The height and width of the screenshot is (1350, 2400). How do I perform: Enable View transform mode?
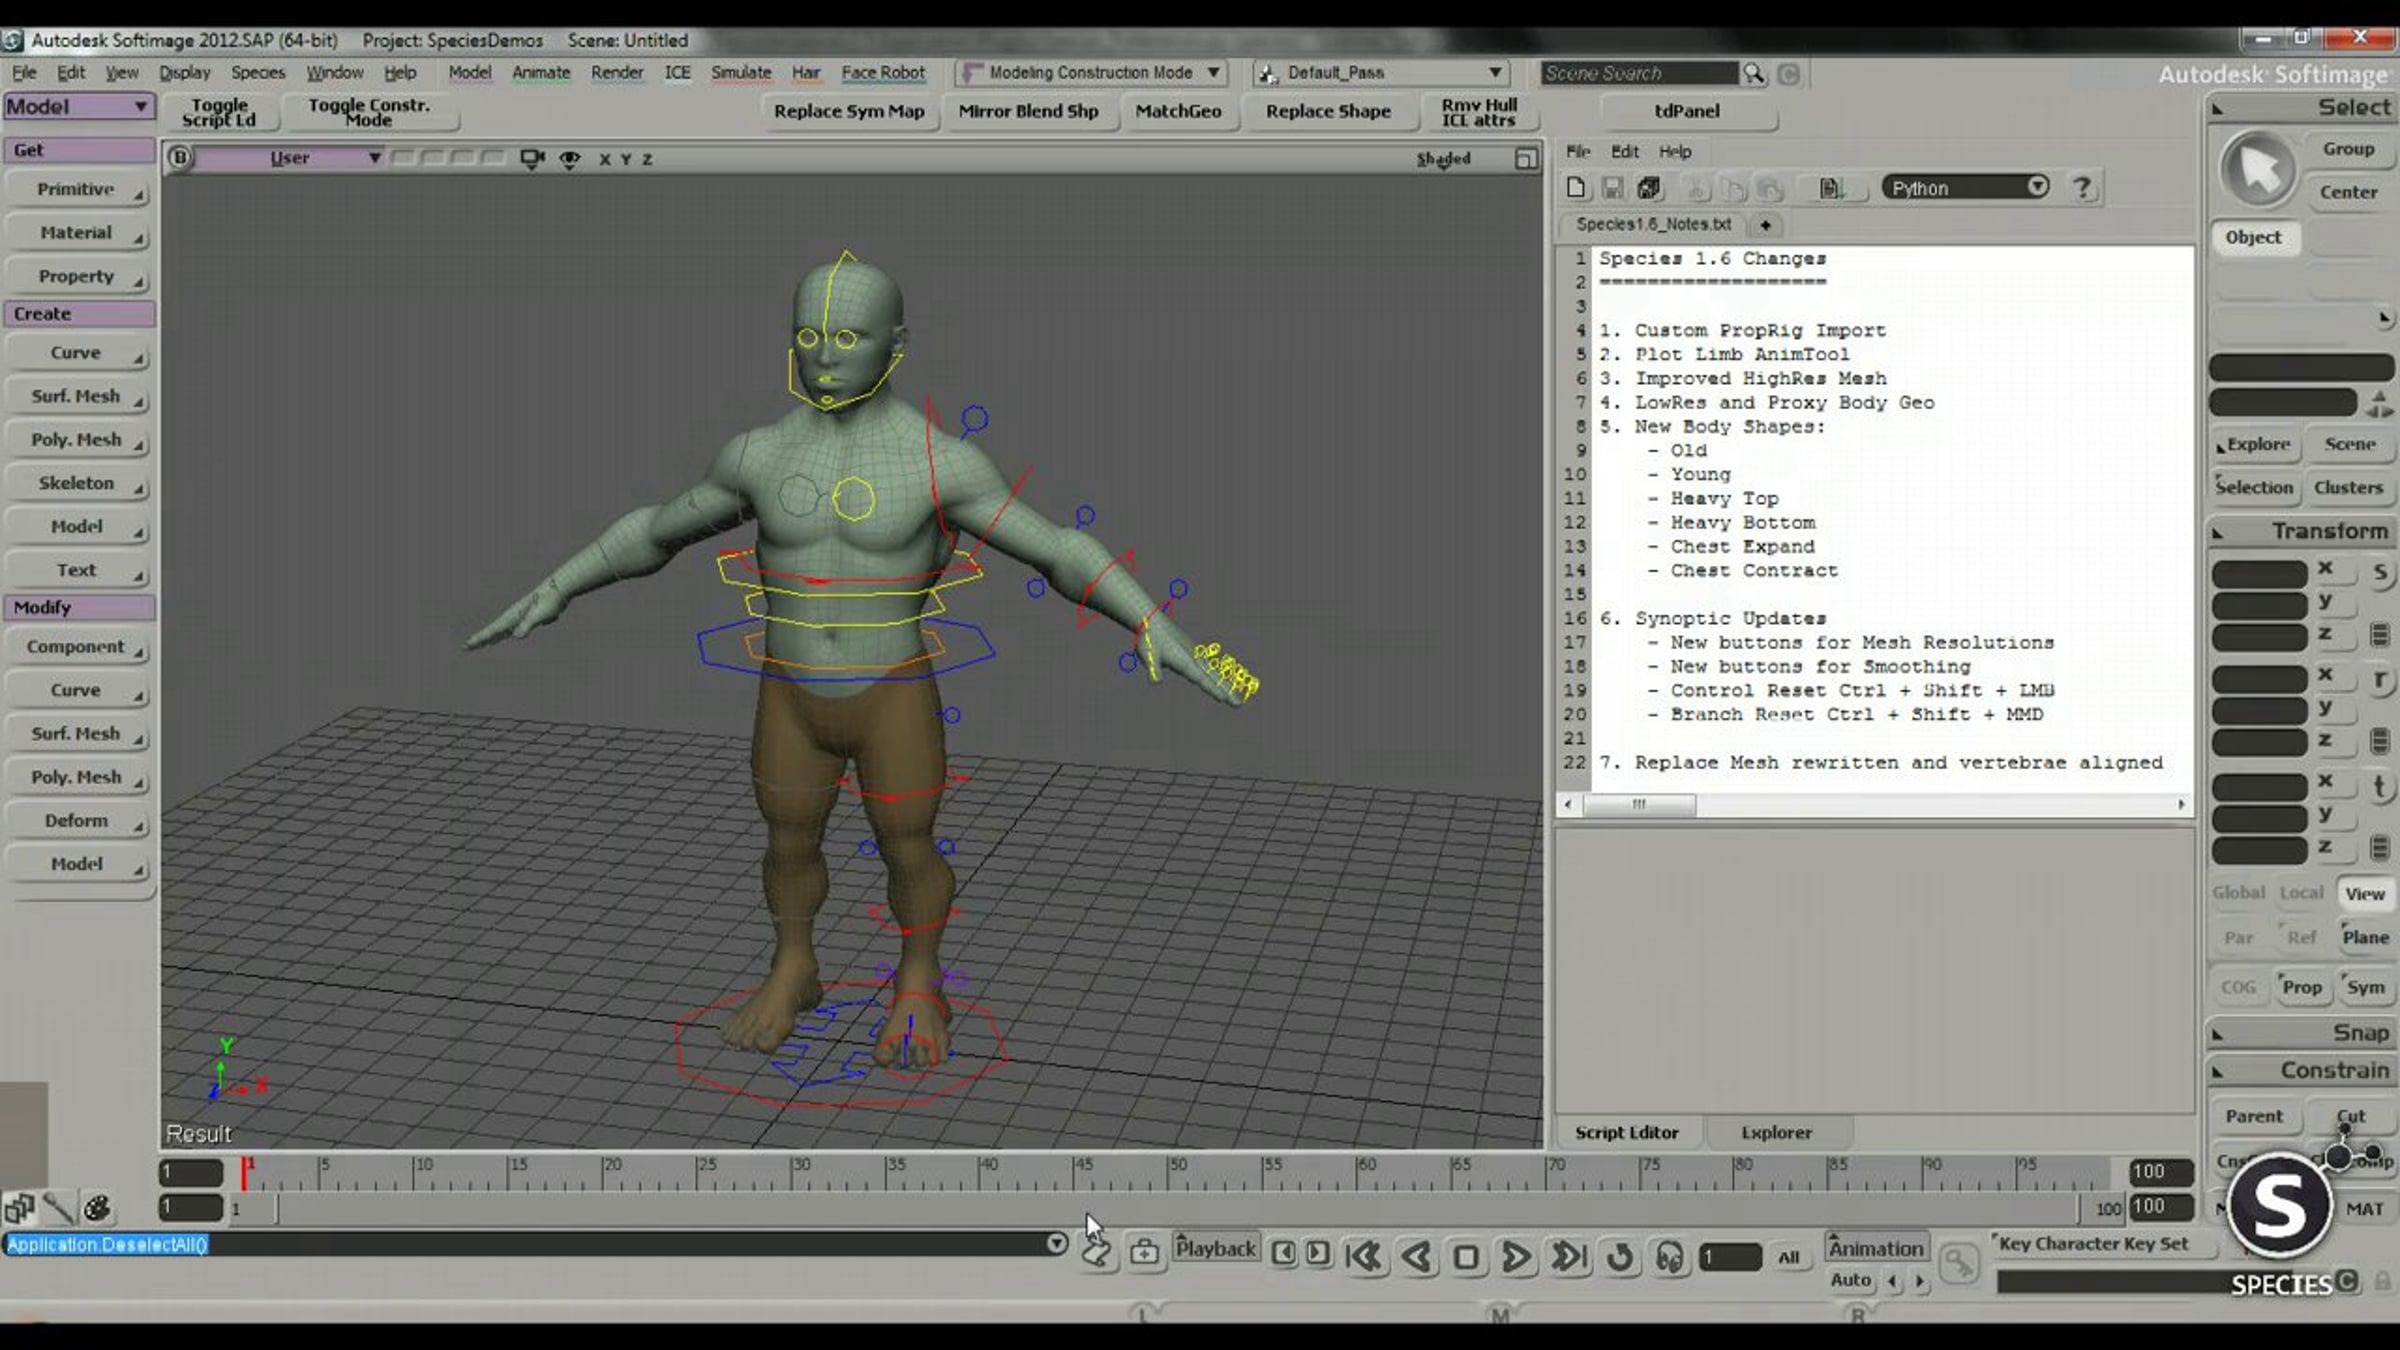click(x=2364, y=894)
